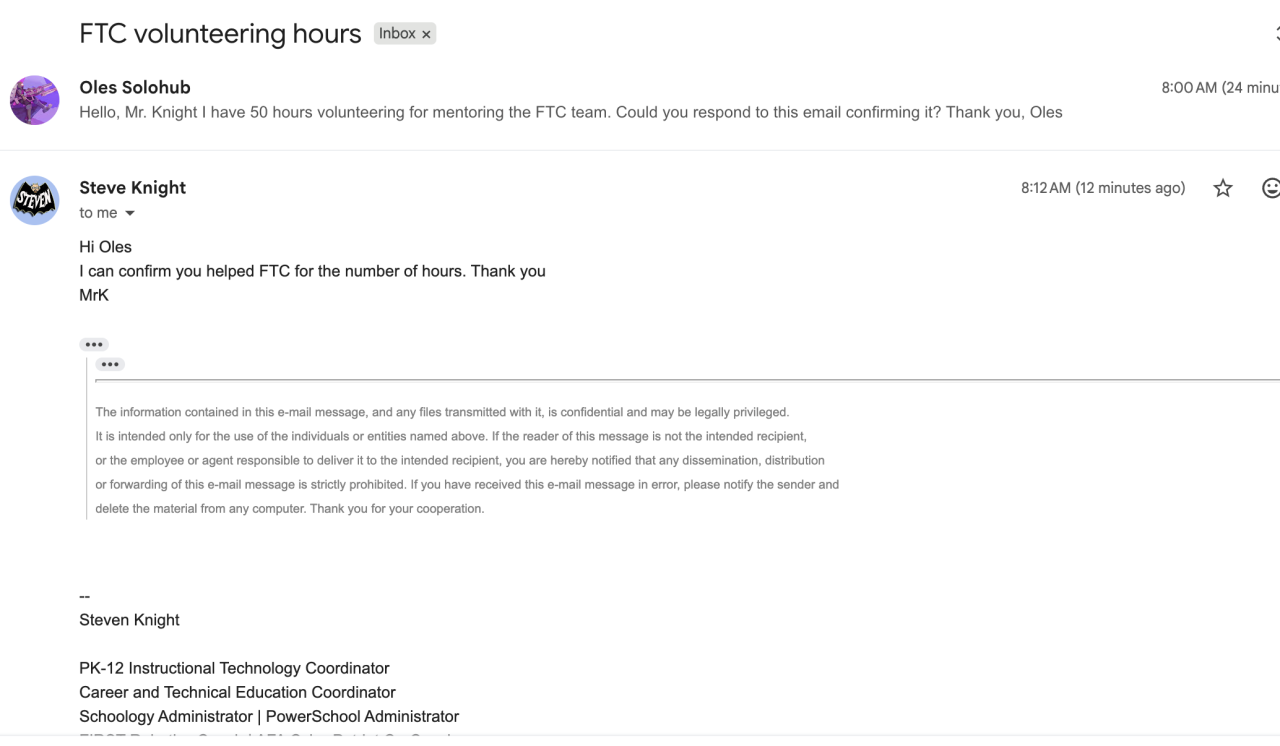Click the "Steven Knight" signature name
This screenshot has height=746, width=1280.
(130, 620)
